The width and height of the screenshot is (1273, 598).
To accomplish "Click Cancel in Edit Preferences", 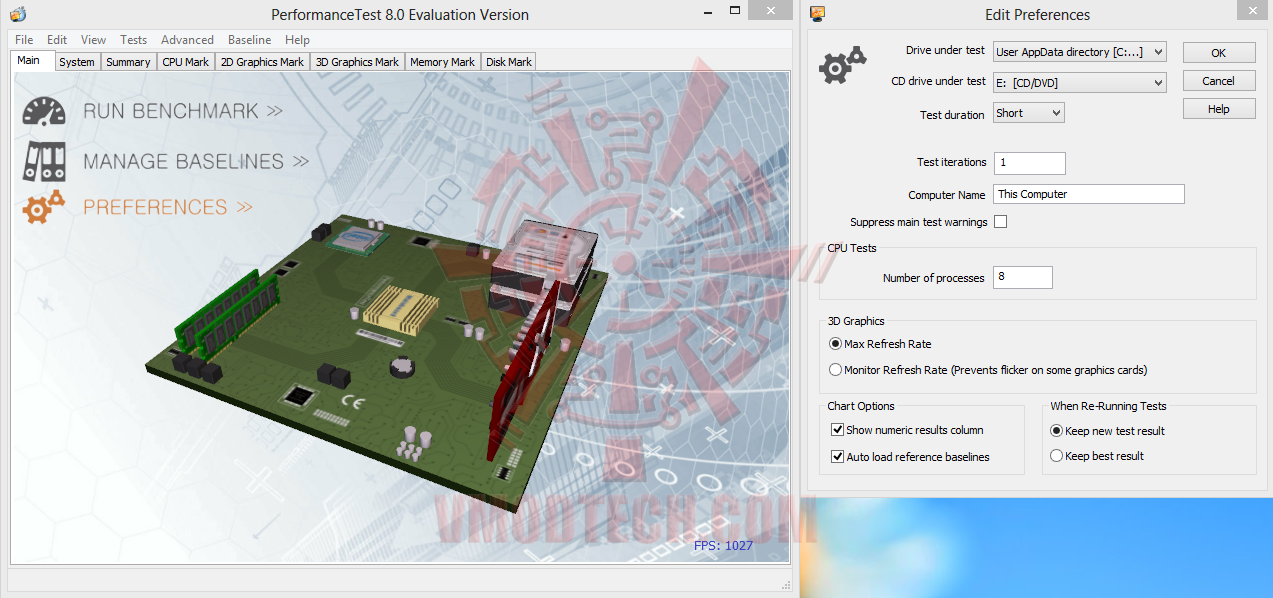I will pos(1218,81).
